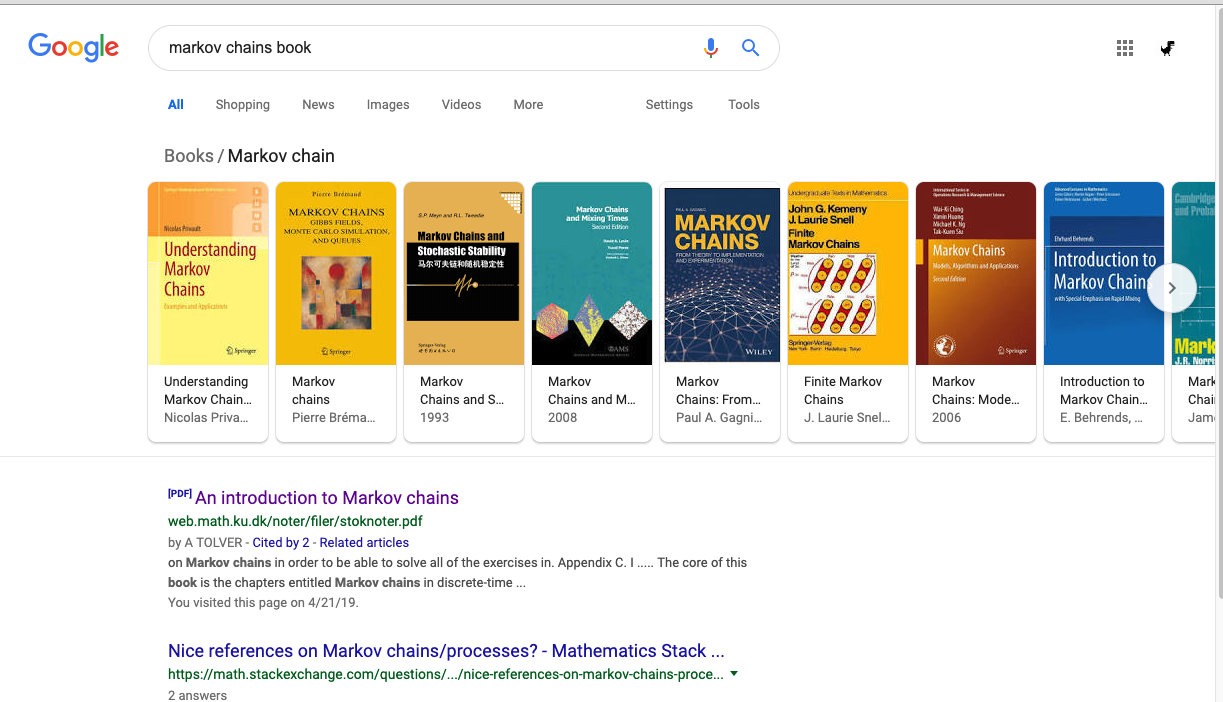Open Pierre Brémaud Markov Chains cover
This screenshot has width=1223, height=702.
(x=336, y=273)
